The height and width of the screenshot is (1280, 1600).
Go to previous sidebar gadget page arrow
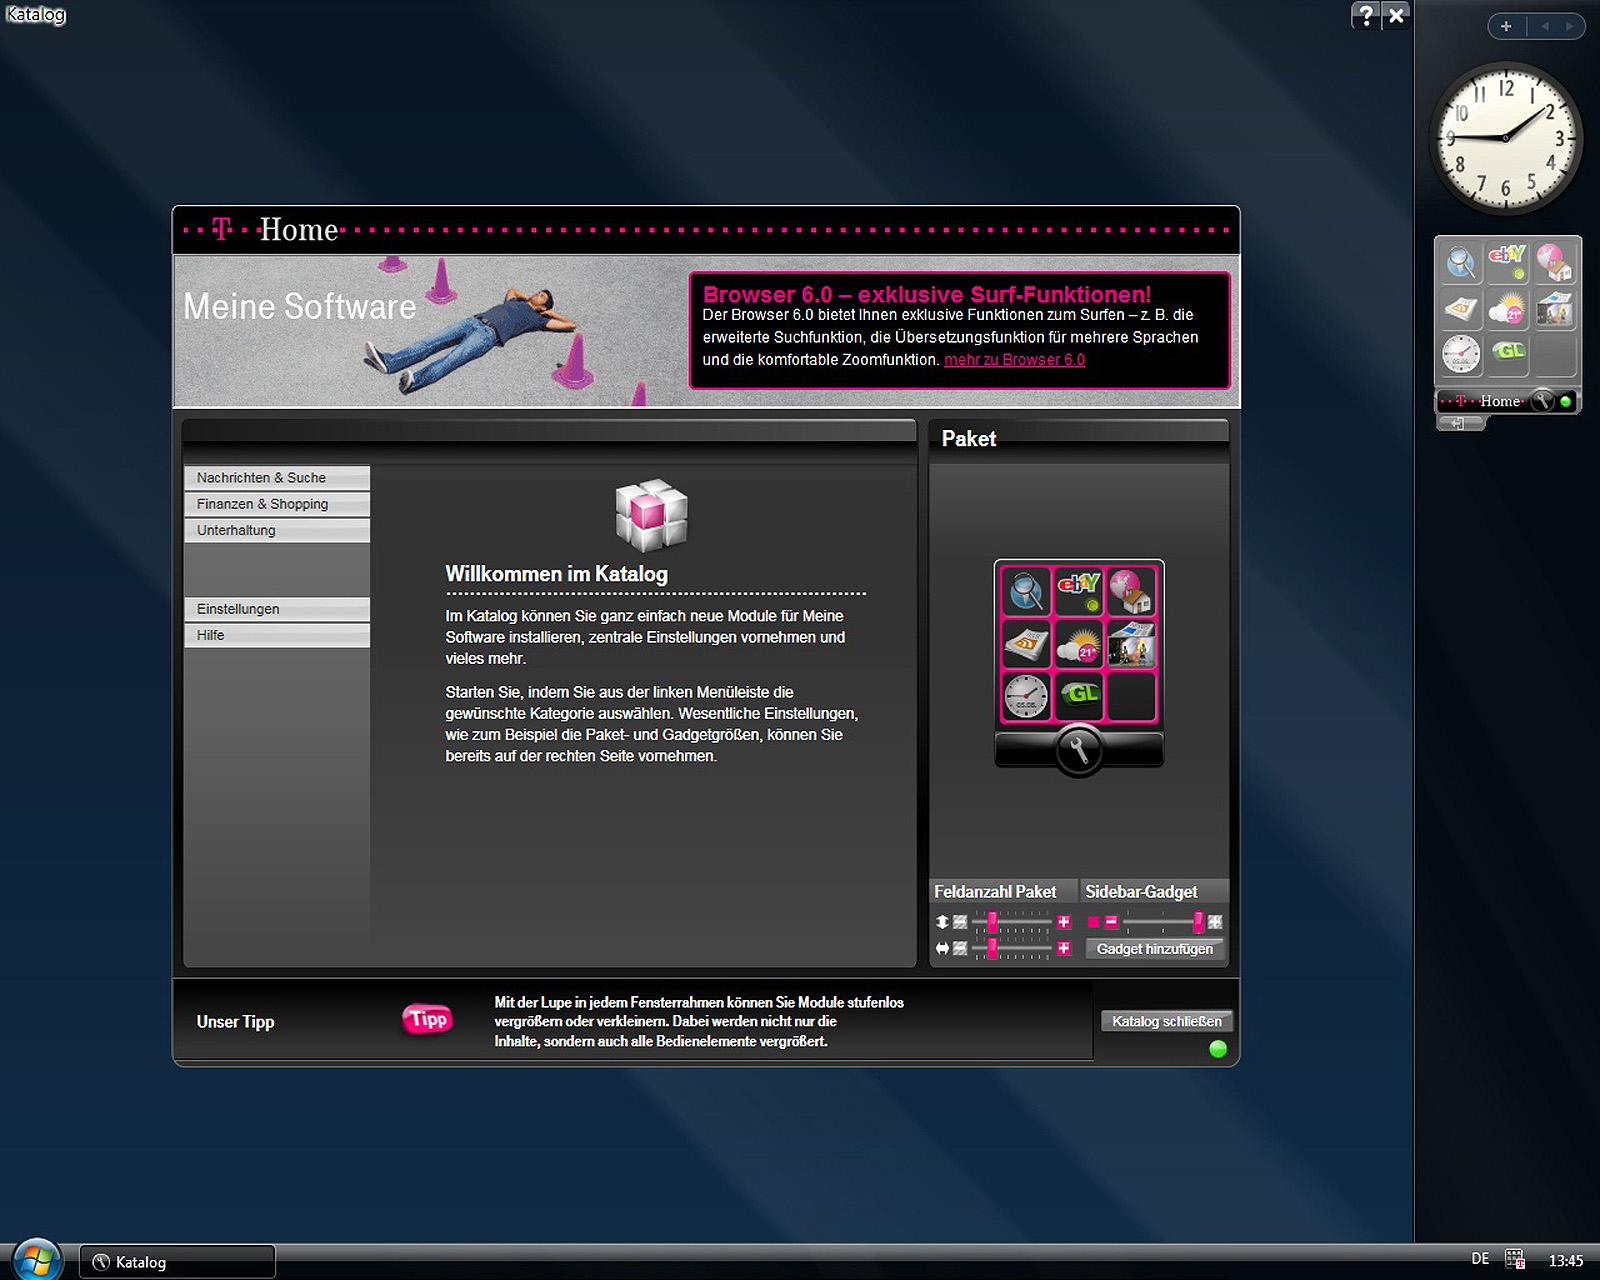(x=1545, y=27)
